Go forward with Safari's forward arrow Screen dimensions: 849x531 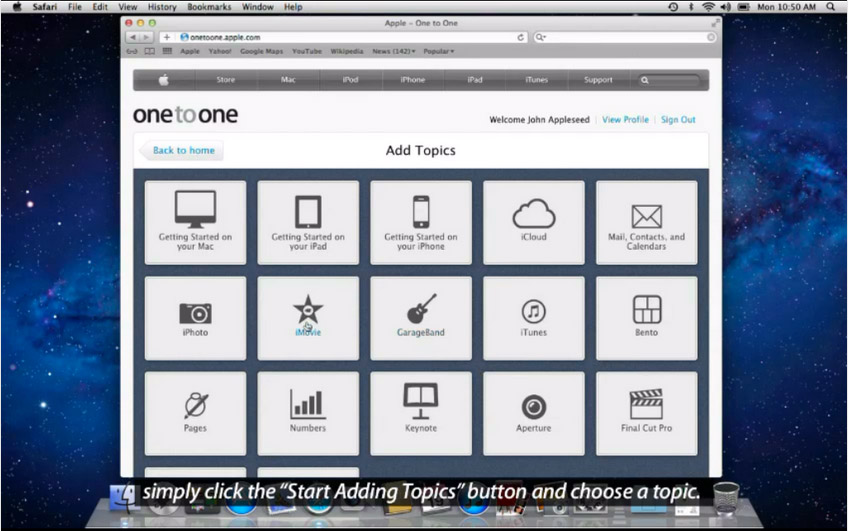tap(146, 37)
